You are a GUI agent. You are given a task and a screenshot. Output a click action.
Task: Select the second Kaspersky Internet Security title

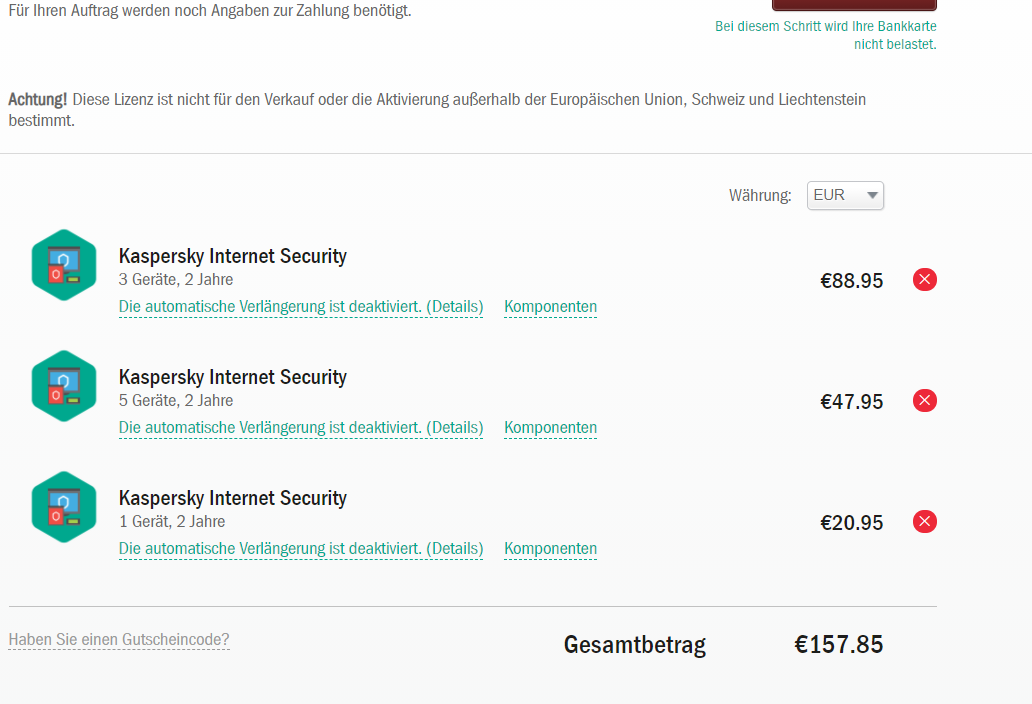coord(232,377)
